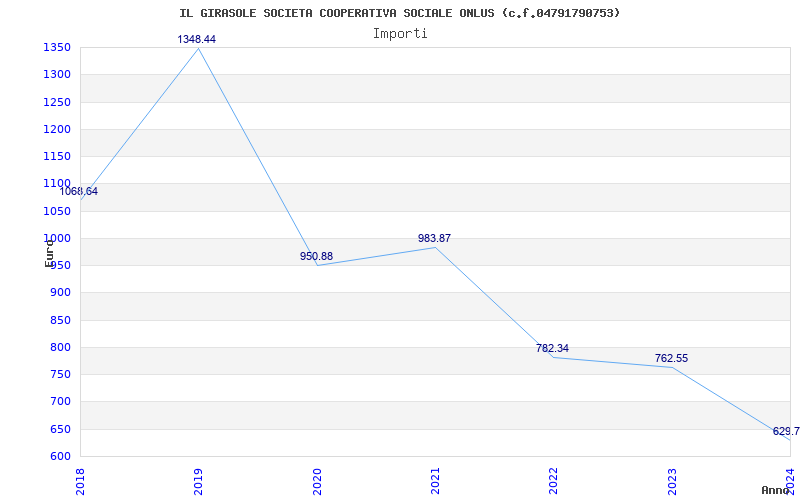This screenshot has height=500, width=800.
Task: Click the 629.7 end point label
Action: click(786, 432)
